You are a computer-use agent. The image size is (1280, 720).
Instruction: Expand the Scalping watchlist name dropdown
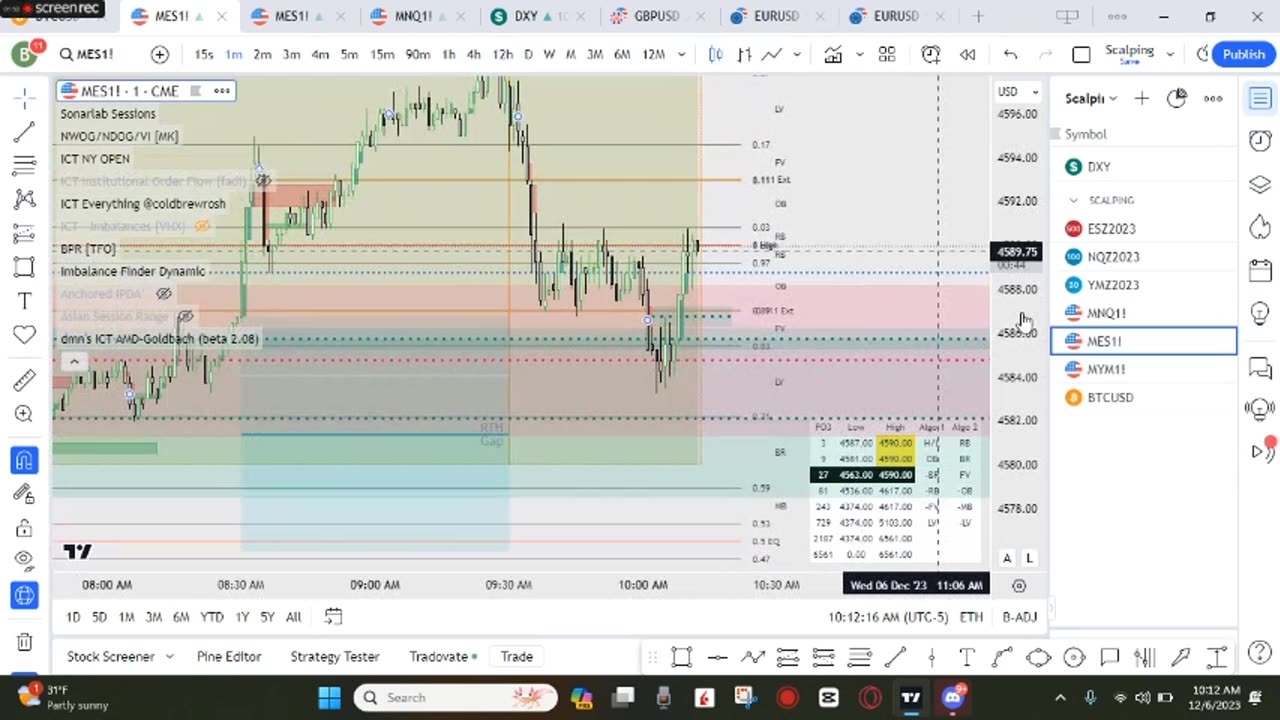click(x=1092, y=98)
